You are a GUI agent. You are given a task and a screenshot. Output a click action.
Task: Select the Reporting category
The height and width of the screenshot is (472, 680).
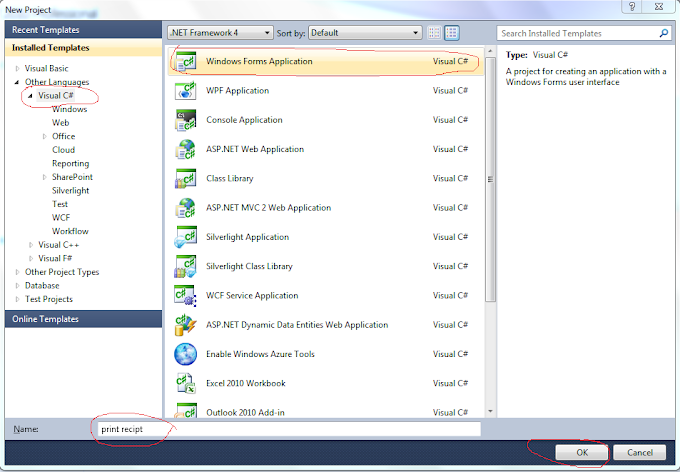point(70,164)
